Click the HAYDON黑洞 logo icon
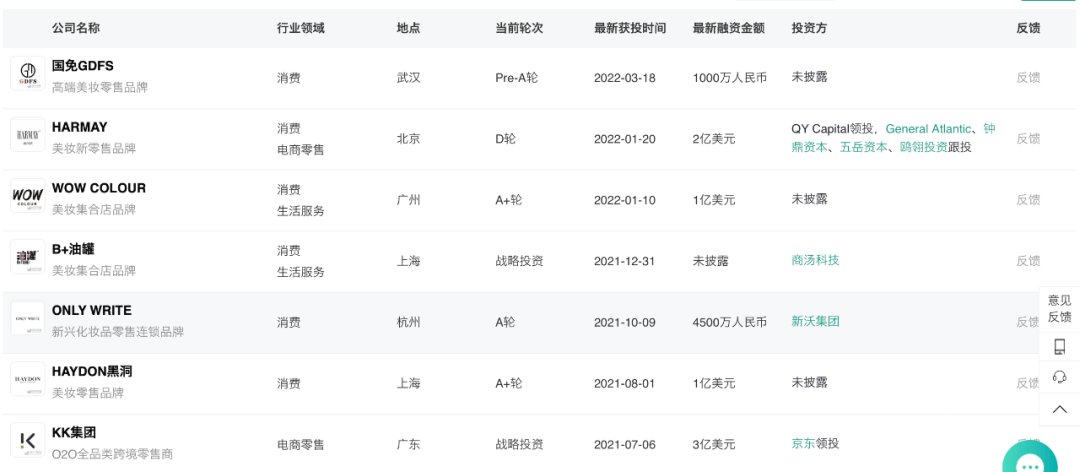The width and height of the screenshot is (1080, 472). point(27,380)
